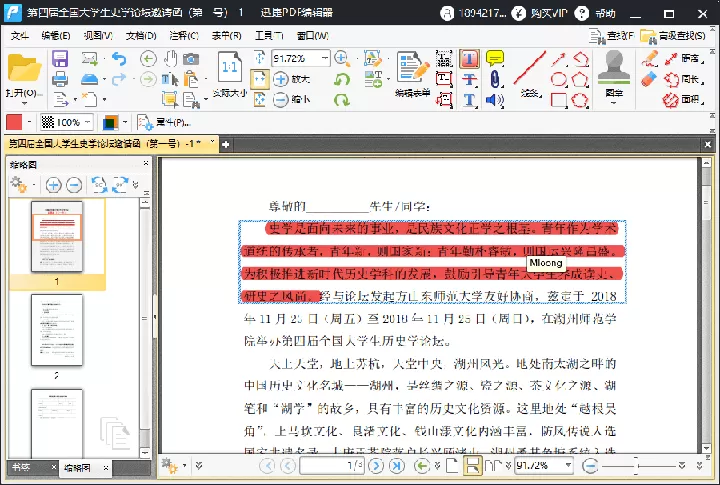Click the 购买VIP button
The height and width of the screenshot is (485, 720).
pyautogui.click(x=540, y=13)
